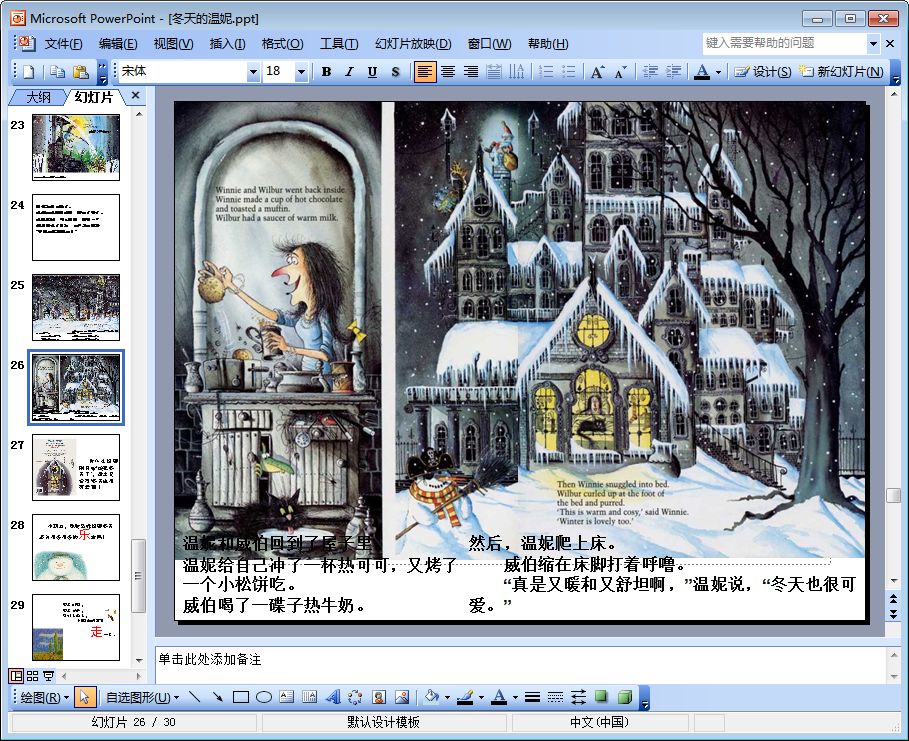Insert WordArt with the slanted A icon

tap(333, 698)
